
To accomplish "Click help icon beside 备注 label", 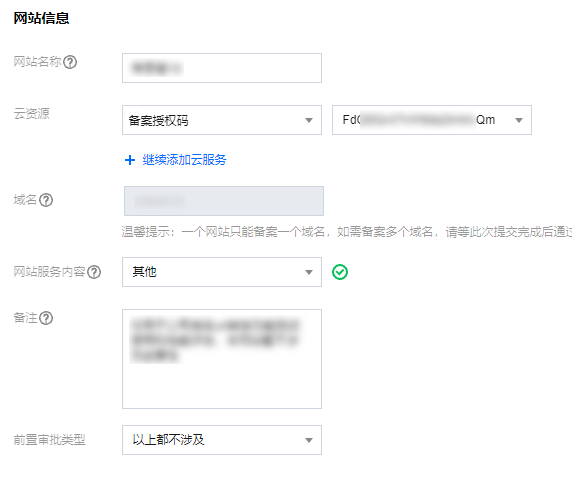I will pyautogui.click(x=46, y=318).
